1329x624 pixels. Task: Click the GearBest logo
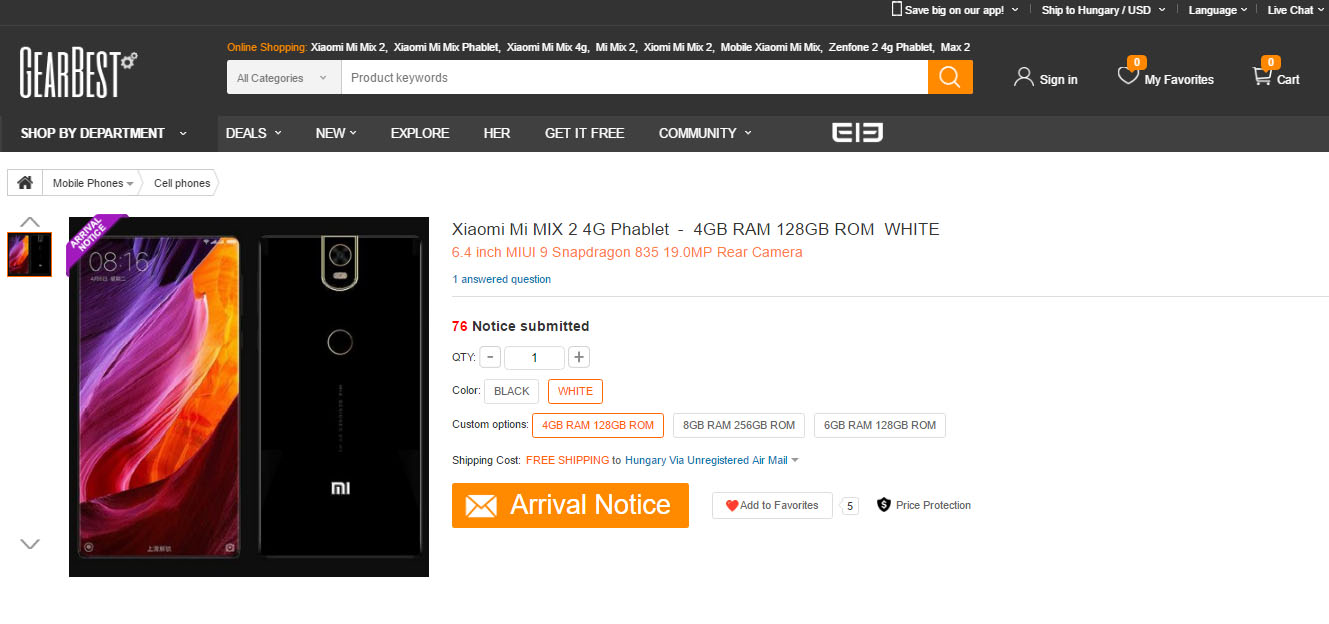78,75
